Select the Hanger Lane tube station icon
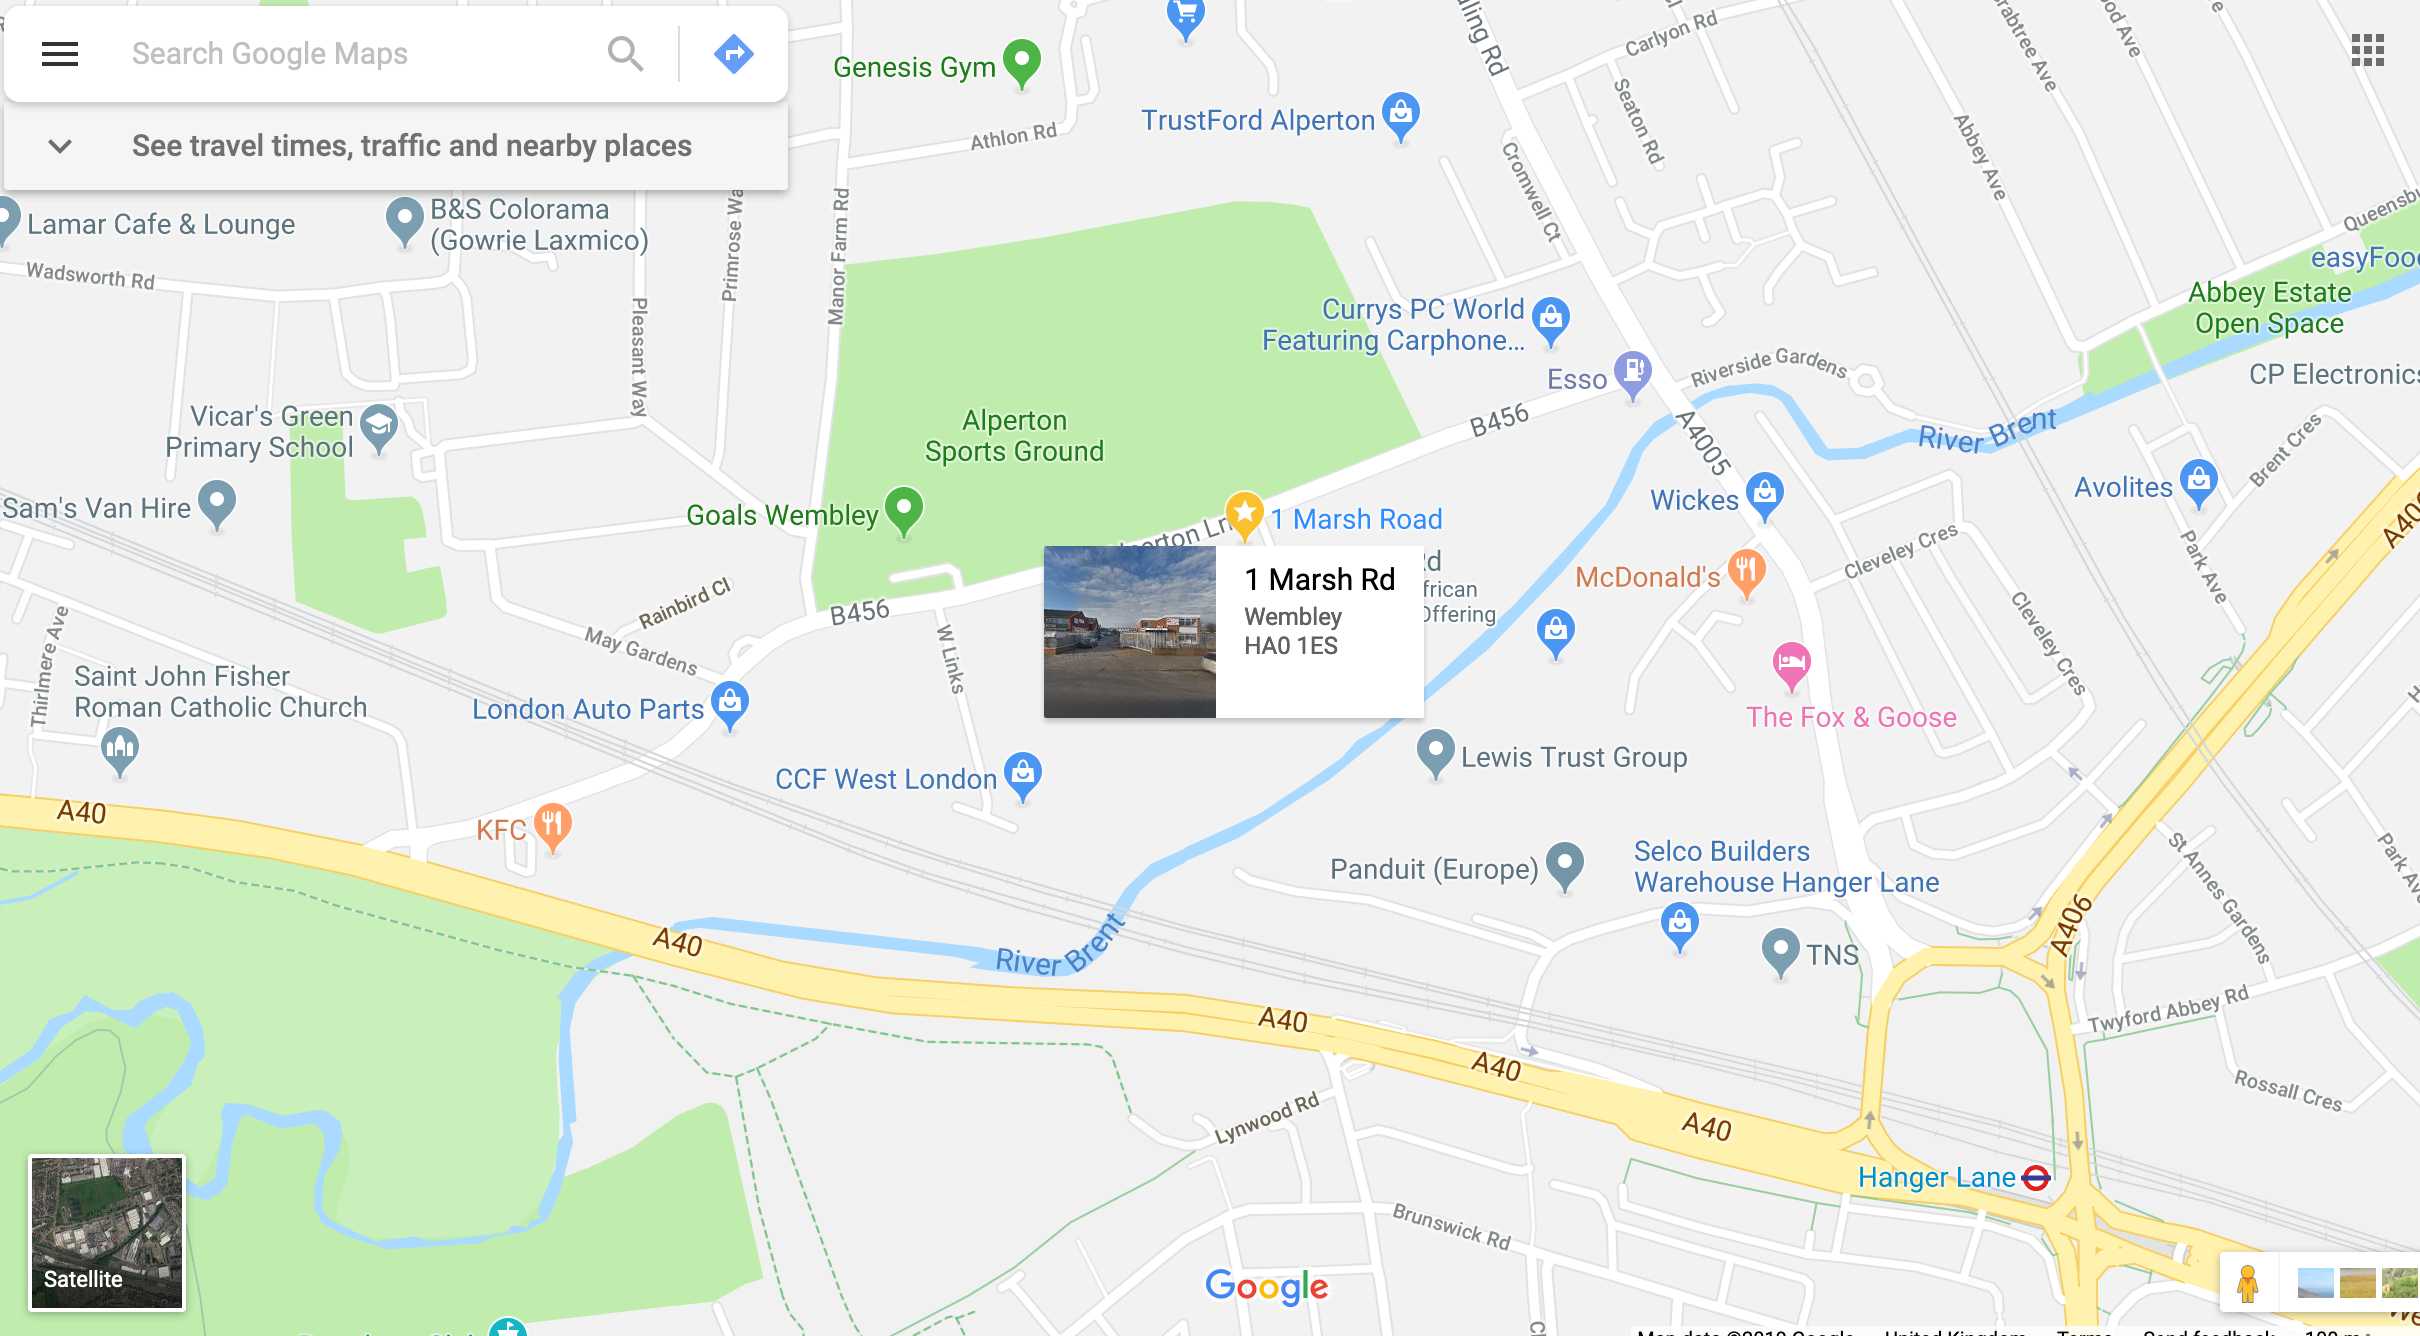The image size is (2420, 1336). click(x=2036, y=1178)
